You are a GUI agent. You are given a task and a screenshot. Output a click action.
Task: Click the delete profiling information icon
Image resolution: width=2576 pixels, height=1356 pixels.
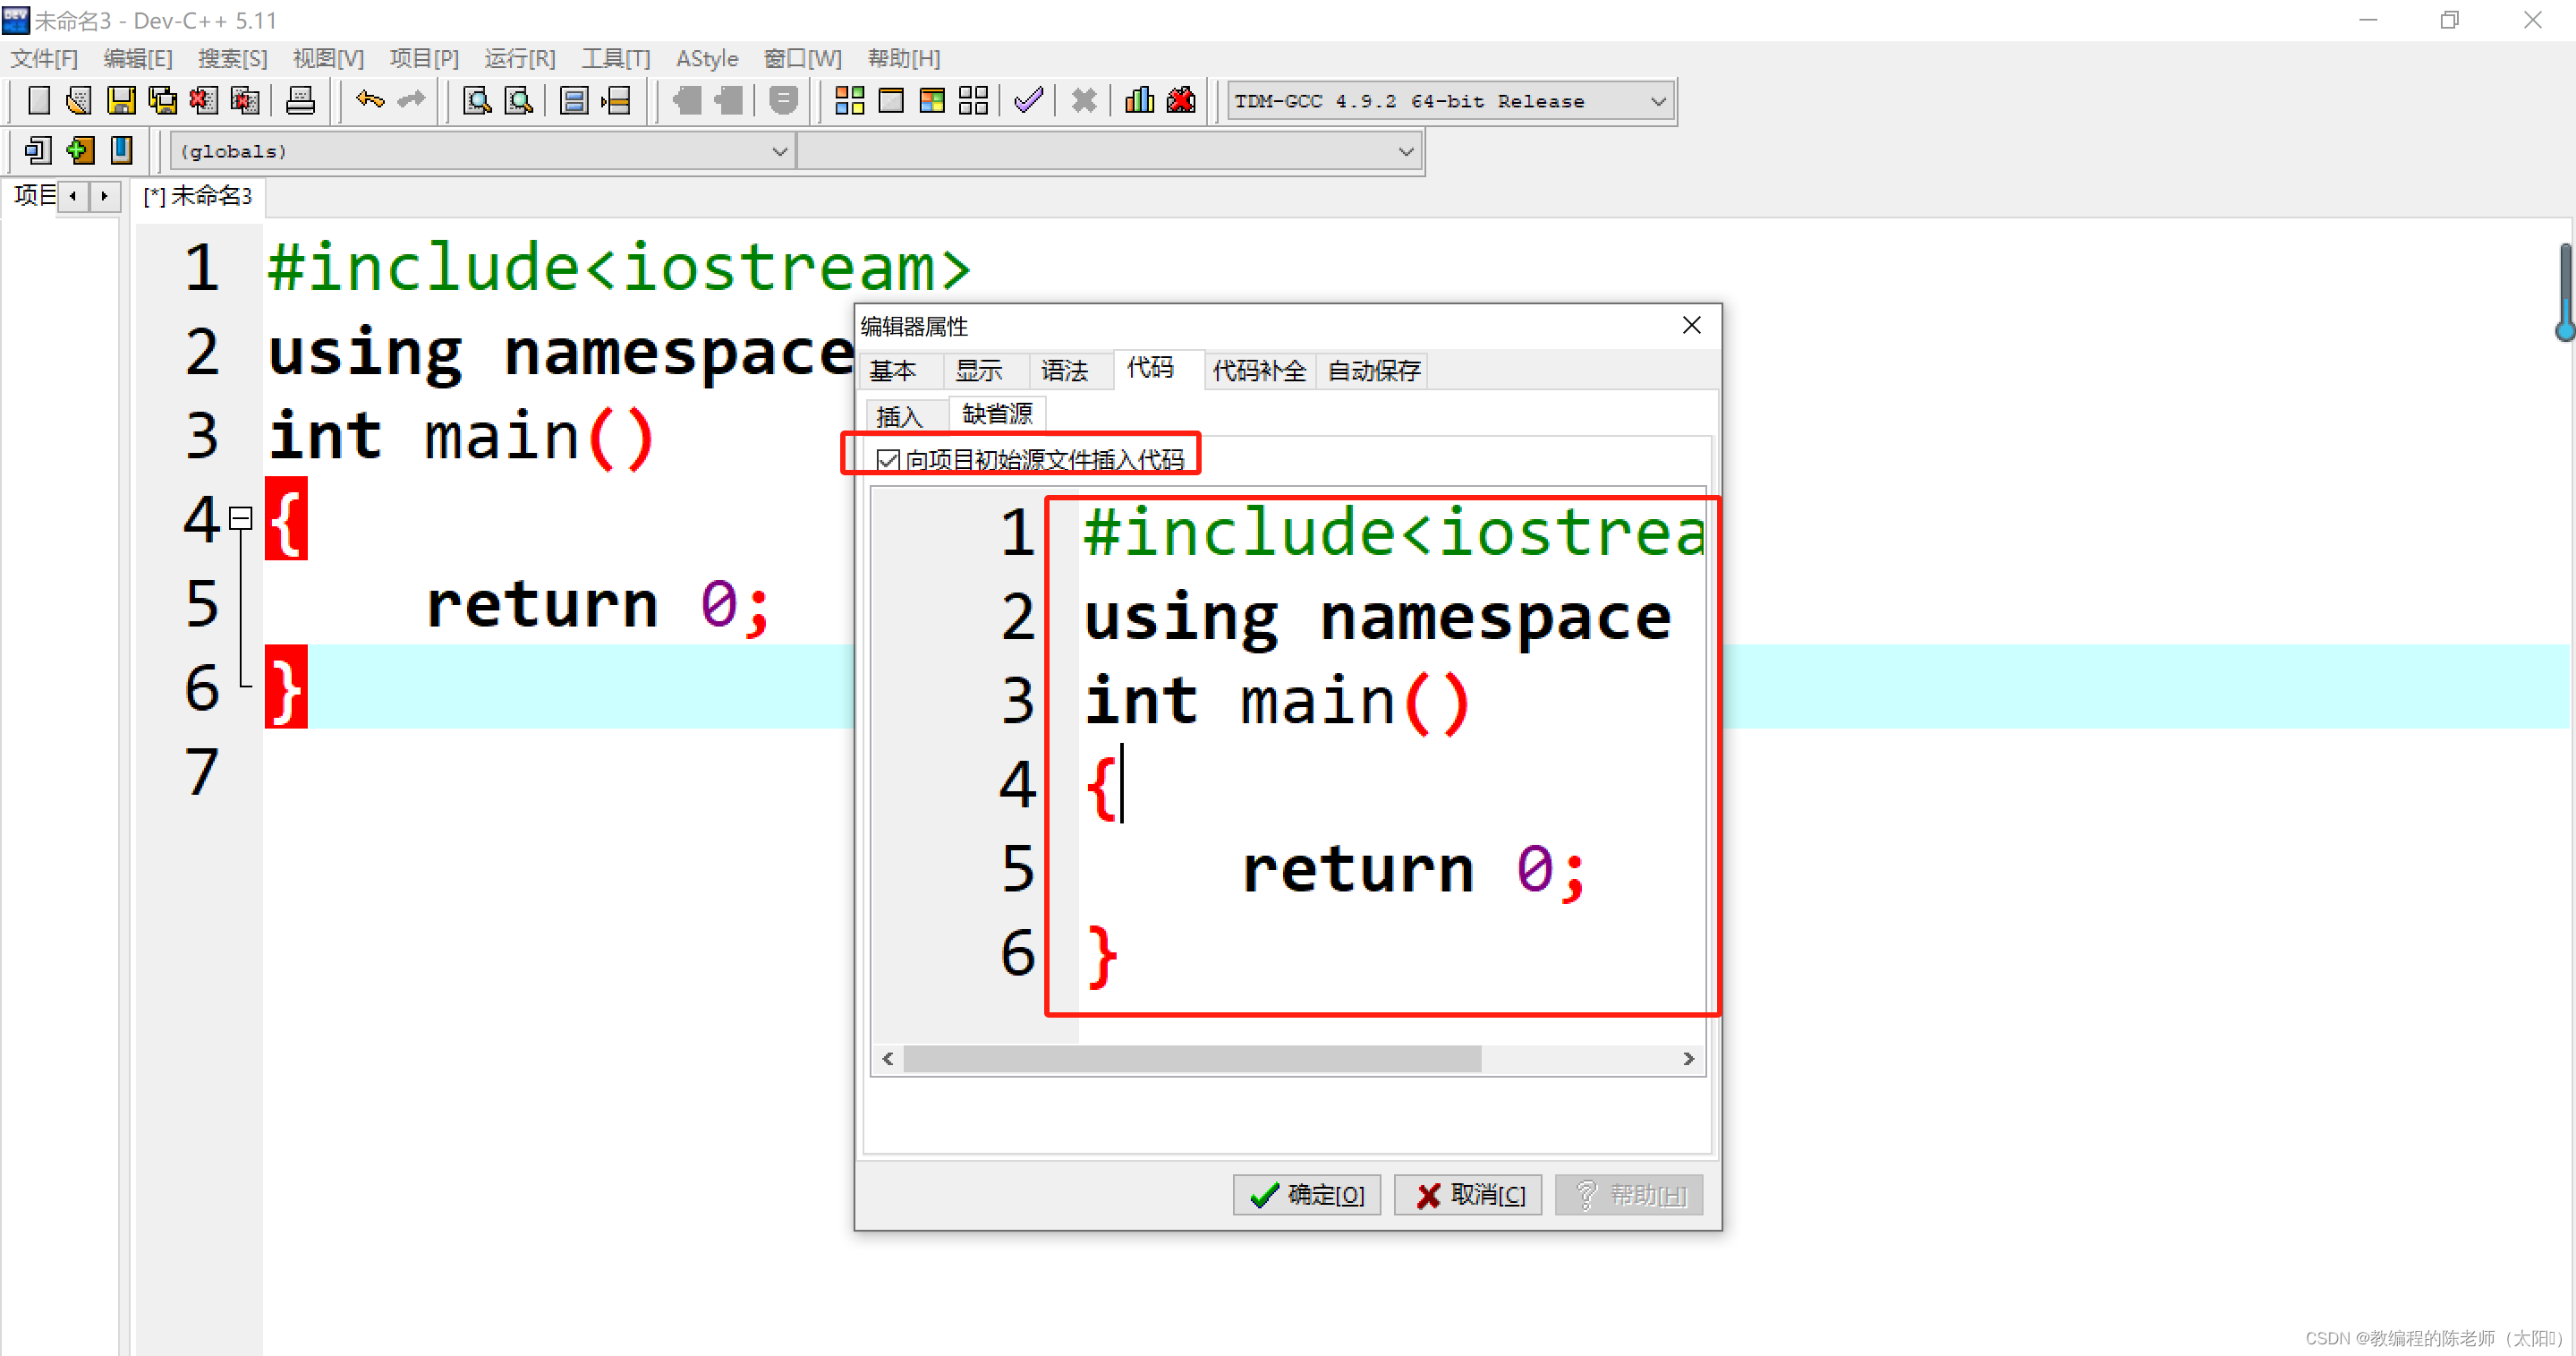pyautogui.click(x=1181, y=101)
